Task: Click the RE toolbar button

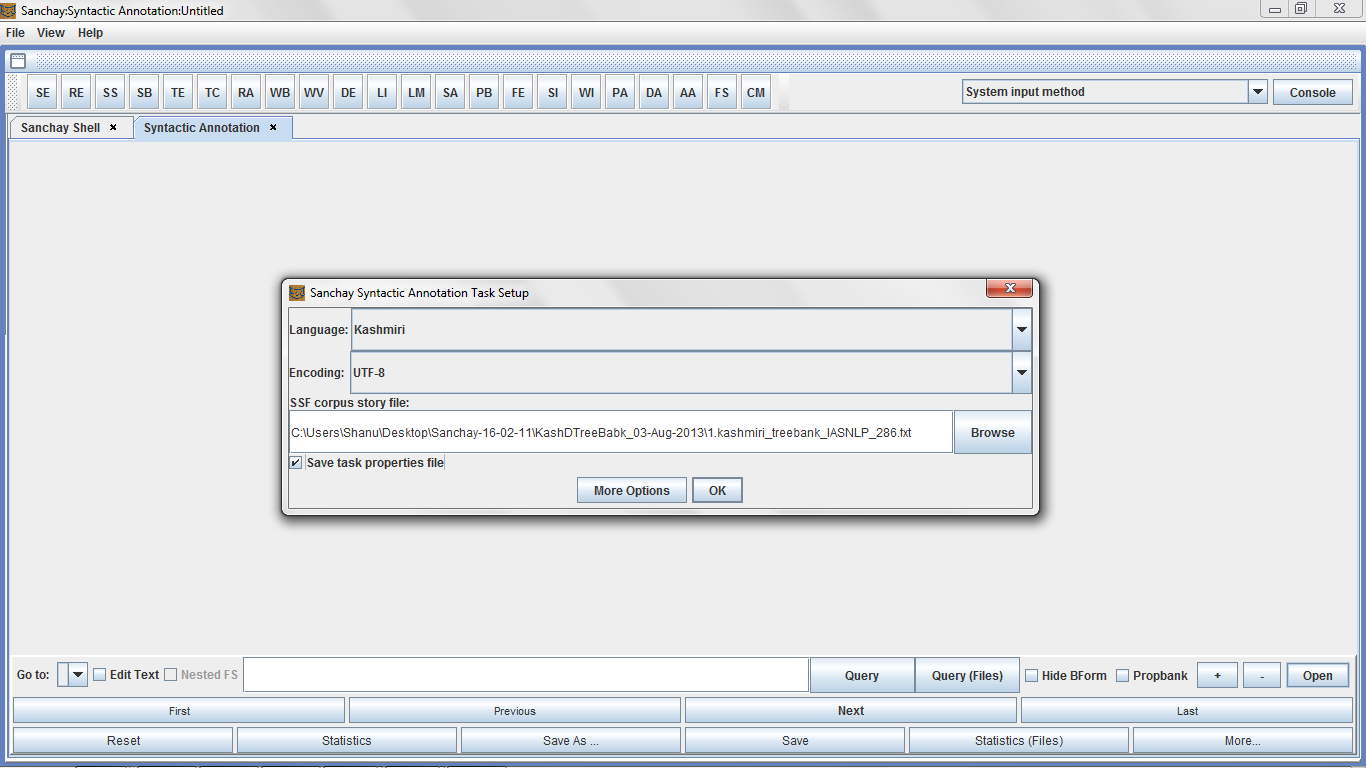Action: pos(77,93)
